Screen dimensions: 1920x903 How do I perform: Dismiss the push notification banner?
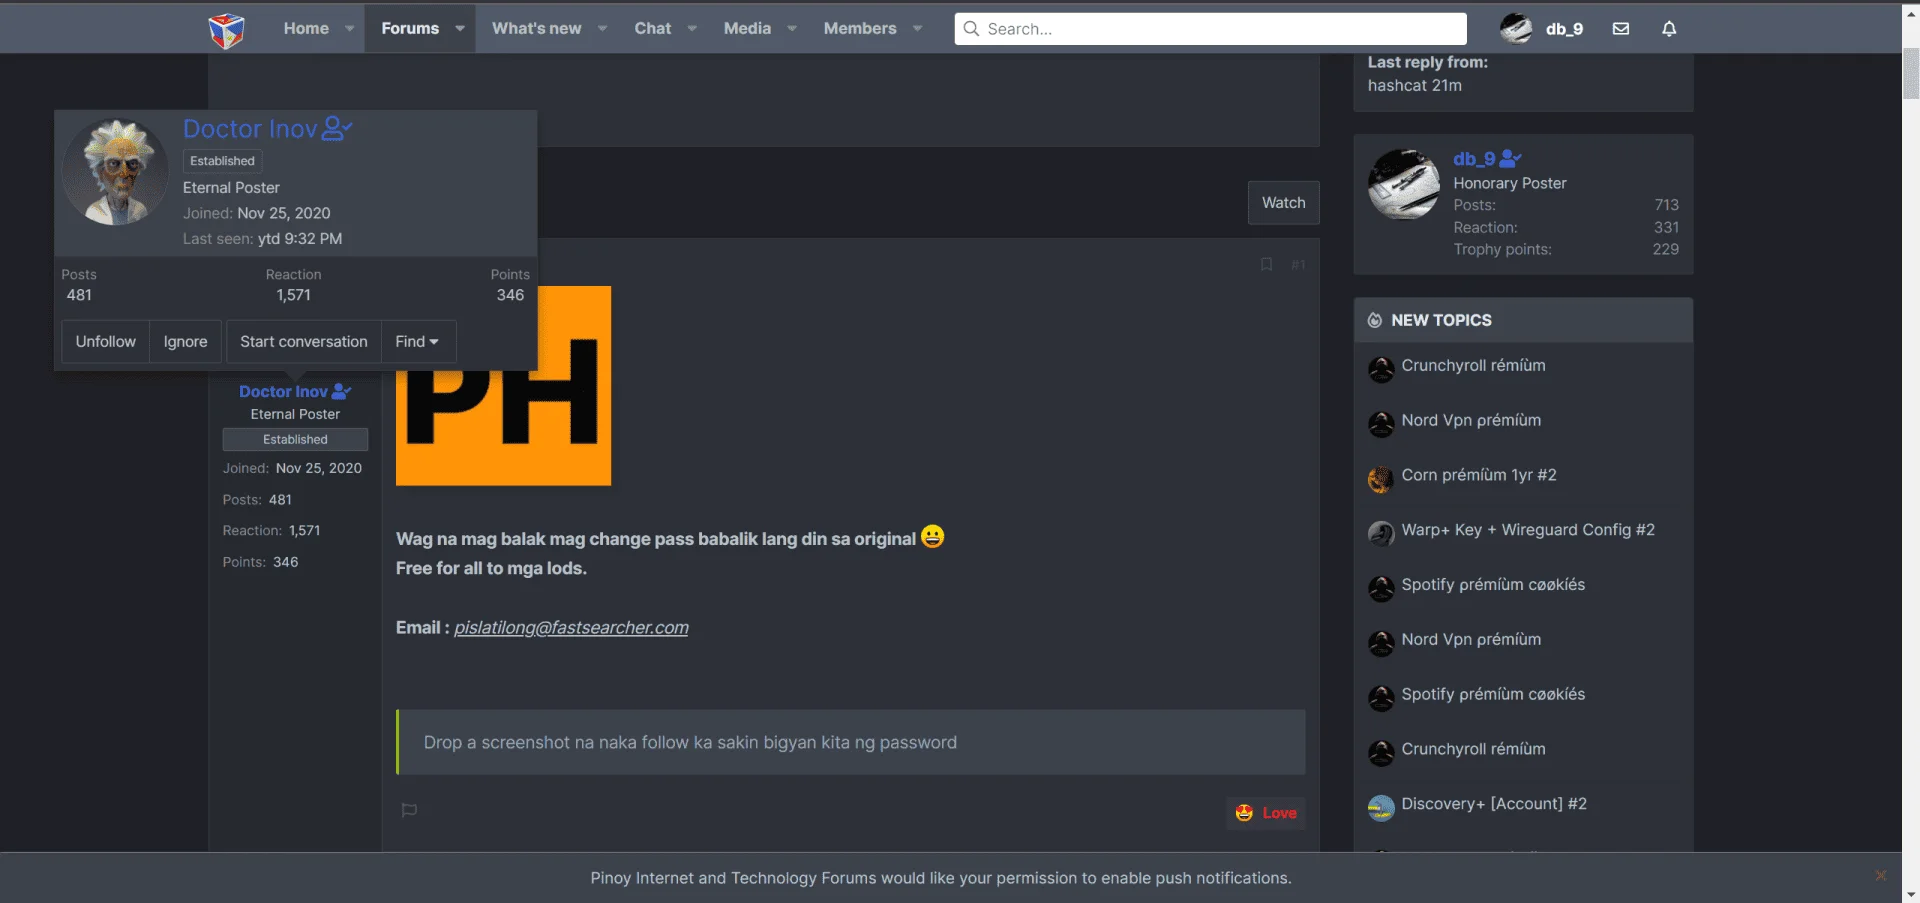click(x=1881, y=875)
